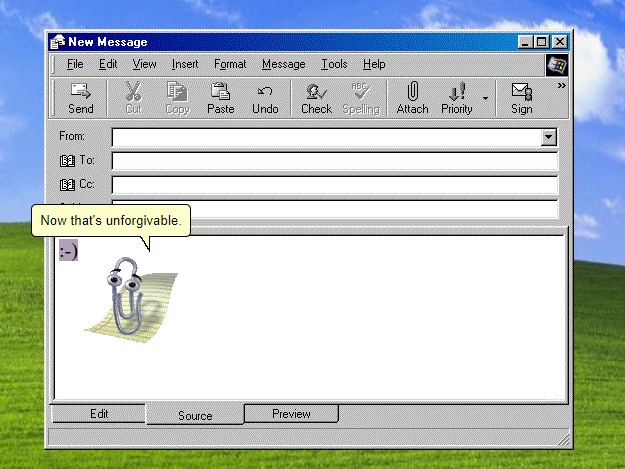Click the highlighted :-) smiley text
Screen dimensions: 625x469
(69, 251)
